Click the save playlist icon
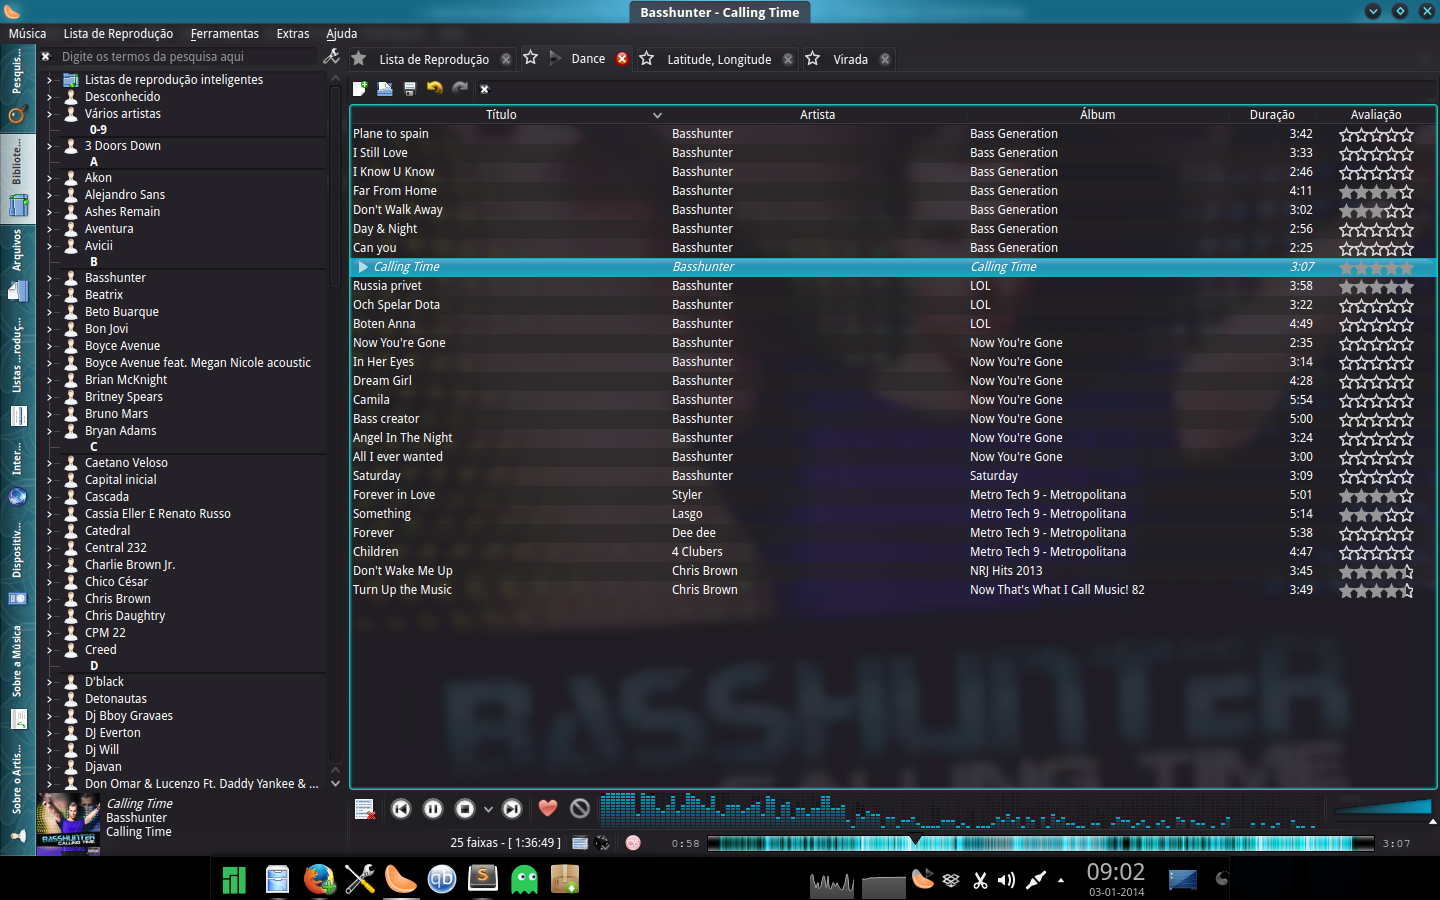 click(410, 88)
